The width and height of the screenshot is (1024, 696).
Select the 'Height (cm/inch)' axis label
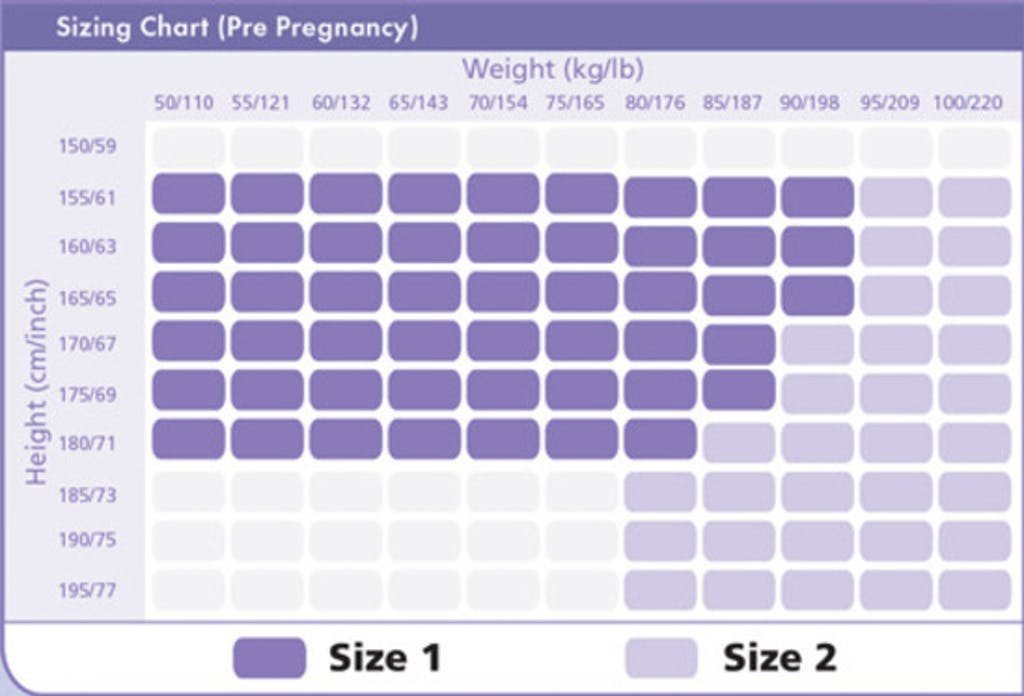(37, 381)
